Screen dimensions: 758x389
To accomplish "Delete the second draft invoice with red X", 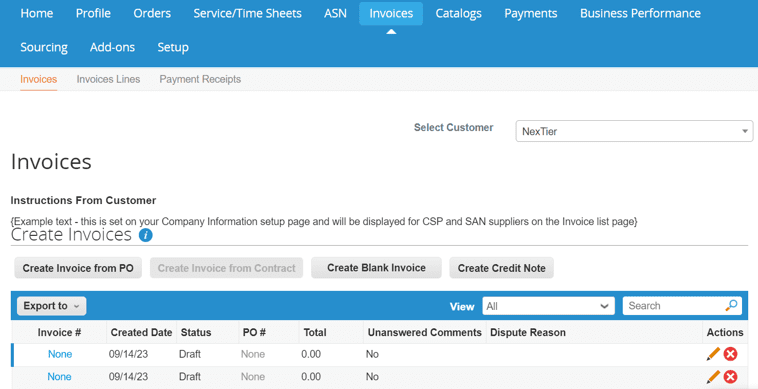I will [x=730, y=377].
